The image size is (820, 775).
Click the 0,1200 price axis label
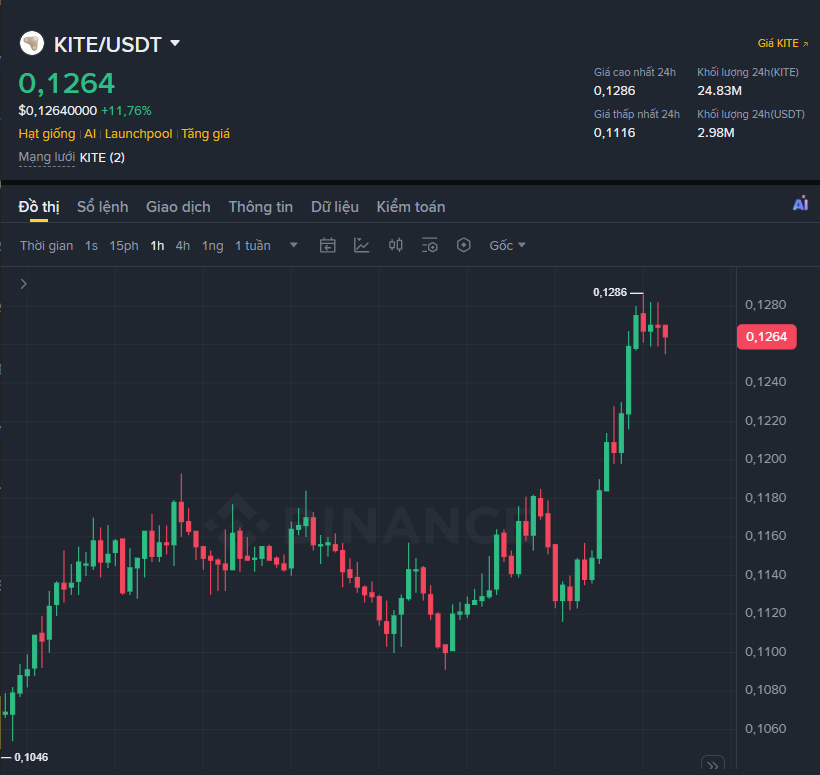[766, 459]
